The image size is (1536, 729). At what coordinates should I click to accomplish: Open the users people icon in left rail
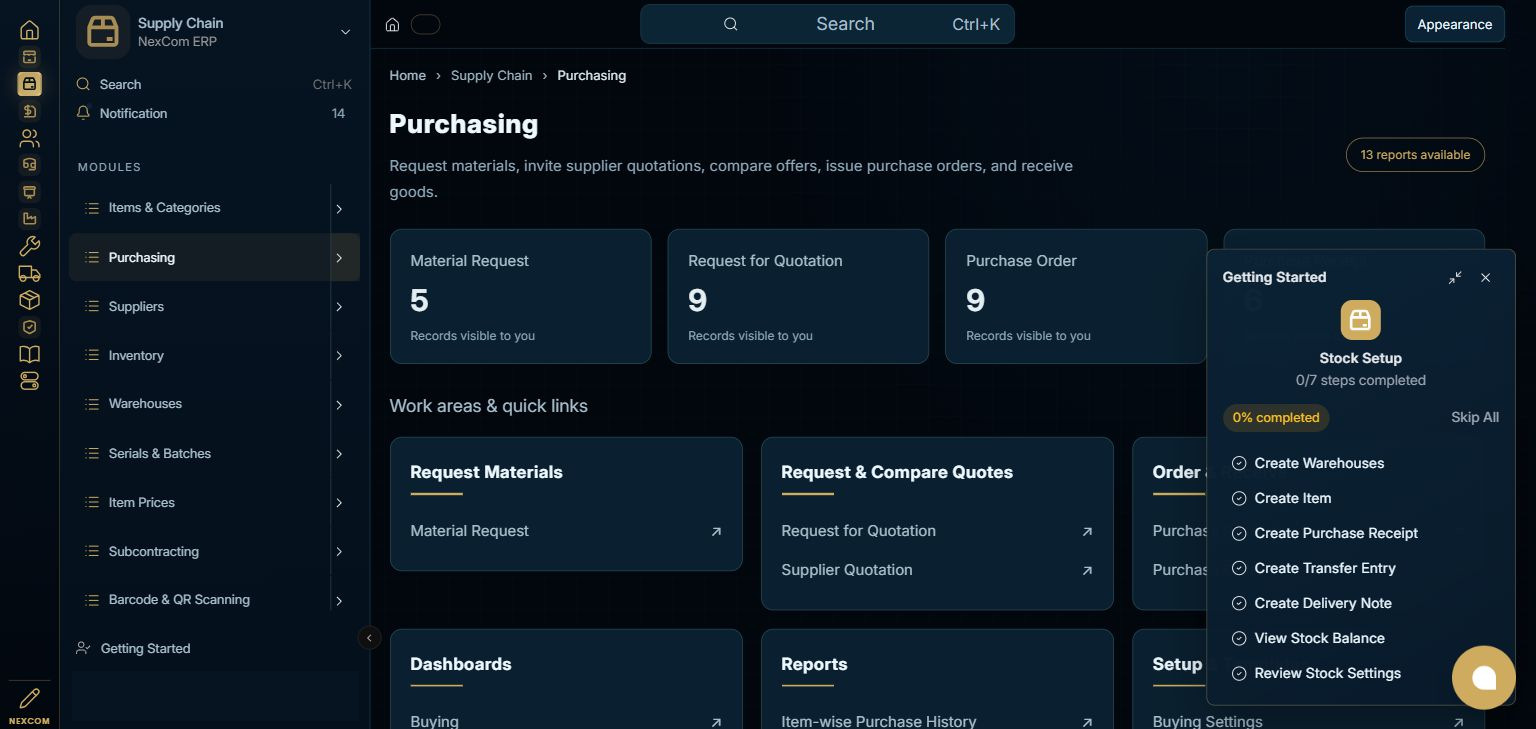tap(29, 138)
